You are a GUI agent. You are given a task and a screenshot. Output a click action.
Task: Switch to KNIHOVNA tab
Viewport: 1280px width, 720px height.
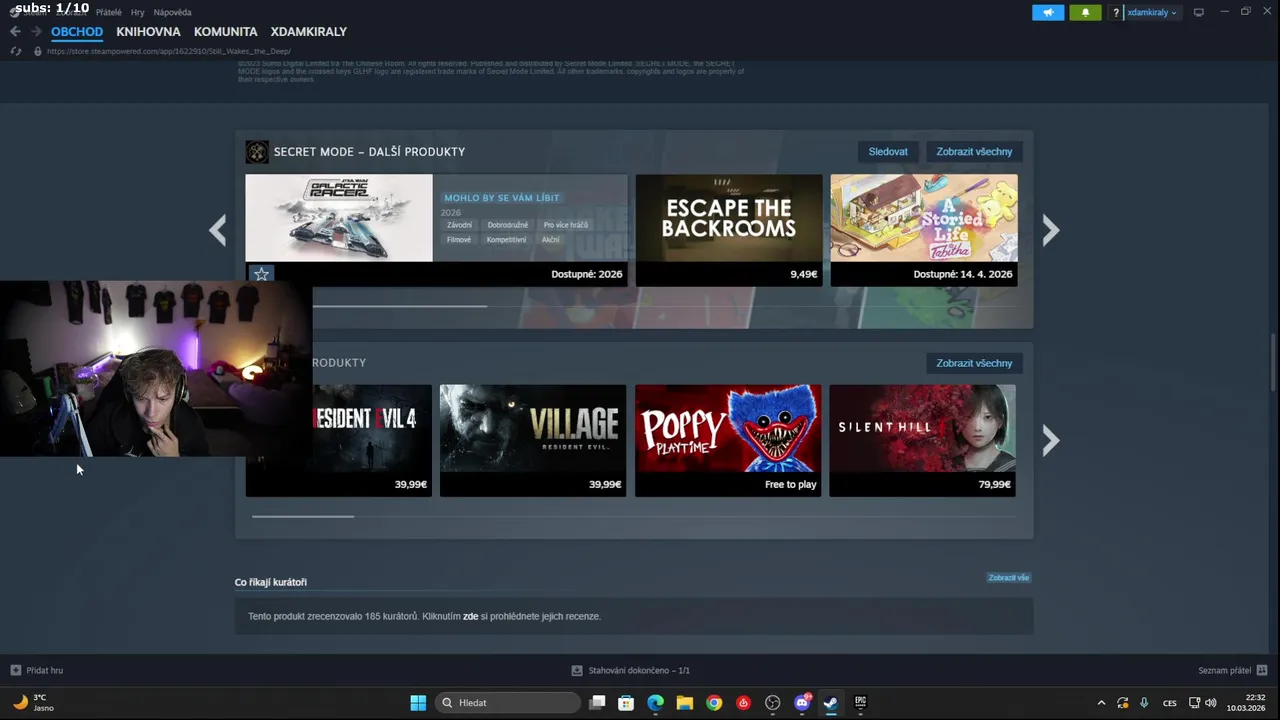pyautogui.click(x=148, y=32)
